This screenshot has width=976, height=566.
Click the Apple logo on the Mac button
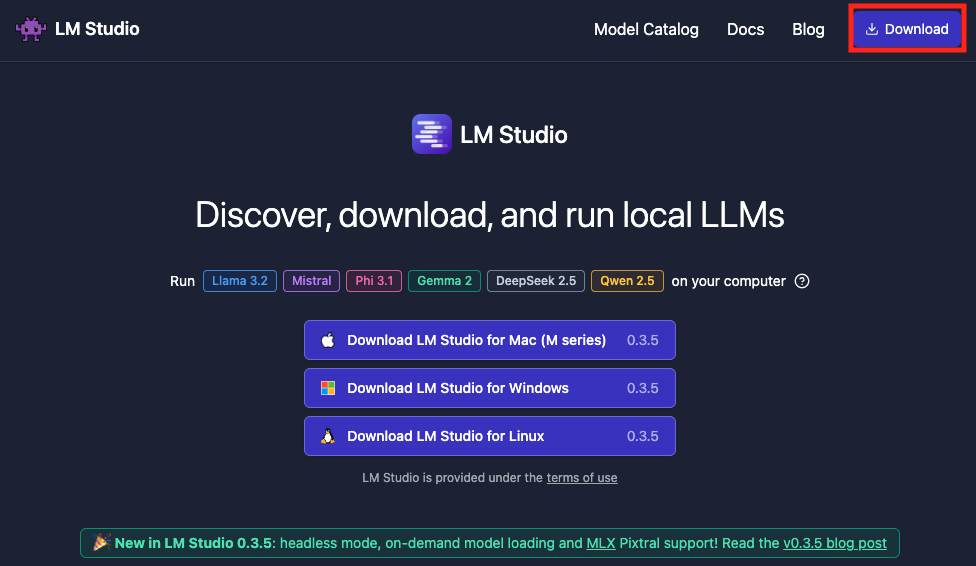(328, 340)
